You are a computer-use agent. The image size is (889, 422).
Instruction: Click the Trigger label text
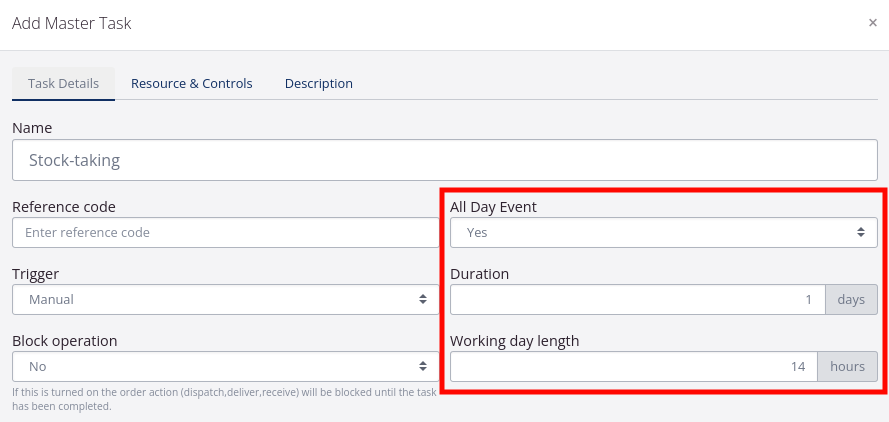[x=35, y=273]
